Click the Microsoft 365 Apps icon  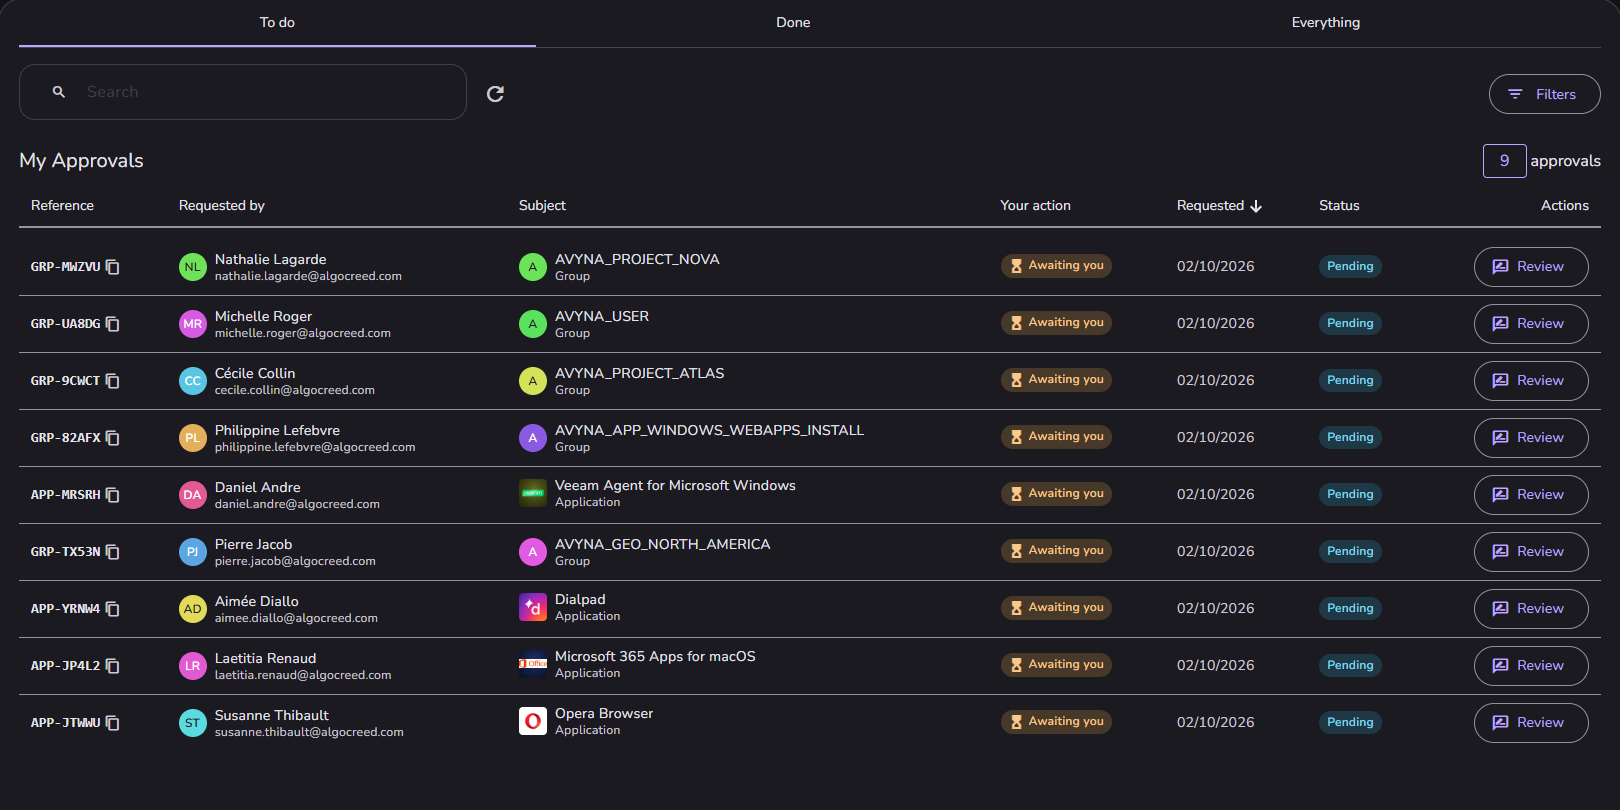[x=533, y=664]
